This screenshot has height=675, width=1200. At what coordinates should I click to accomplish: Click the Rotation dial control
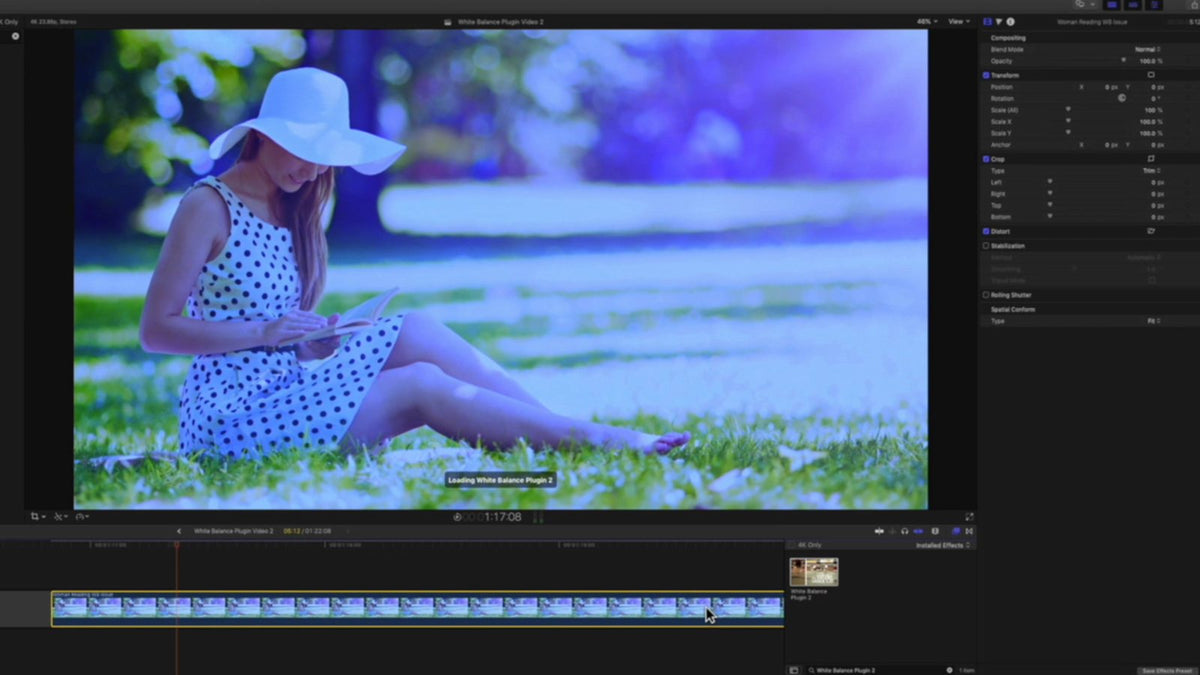pos(1122,98)
